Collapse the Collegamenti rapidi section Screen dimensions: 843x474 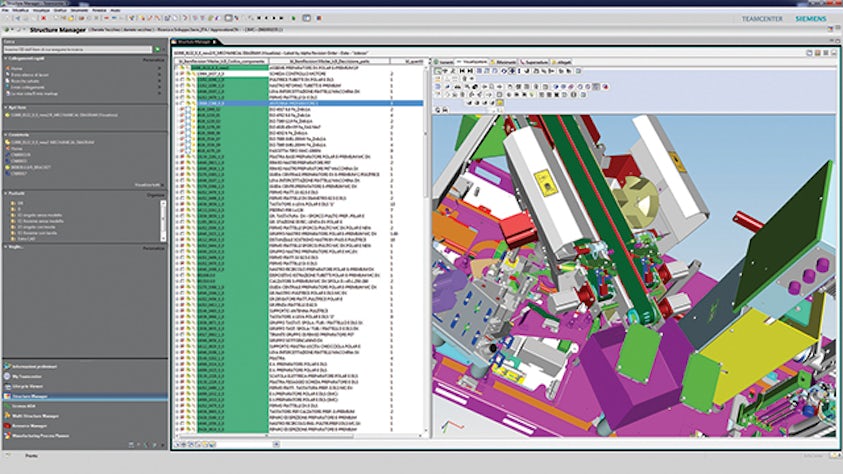(x=6, y=59)
